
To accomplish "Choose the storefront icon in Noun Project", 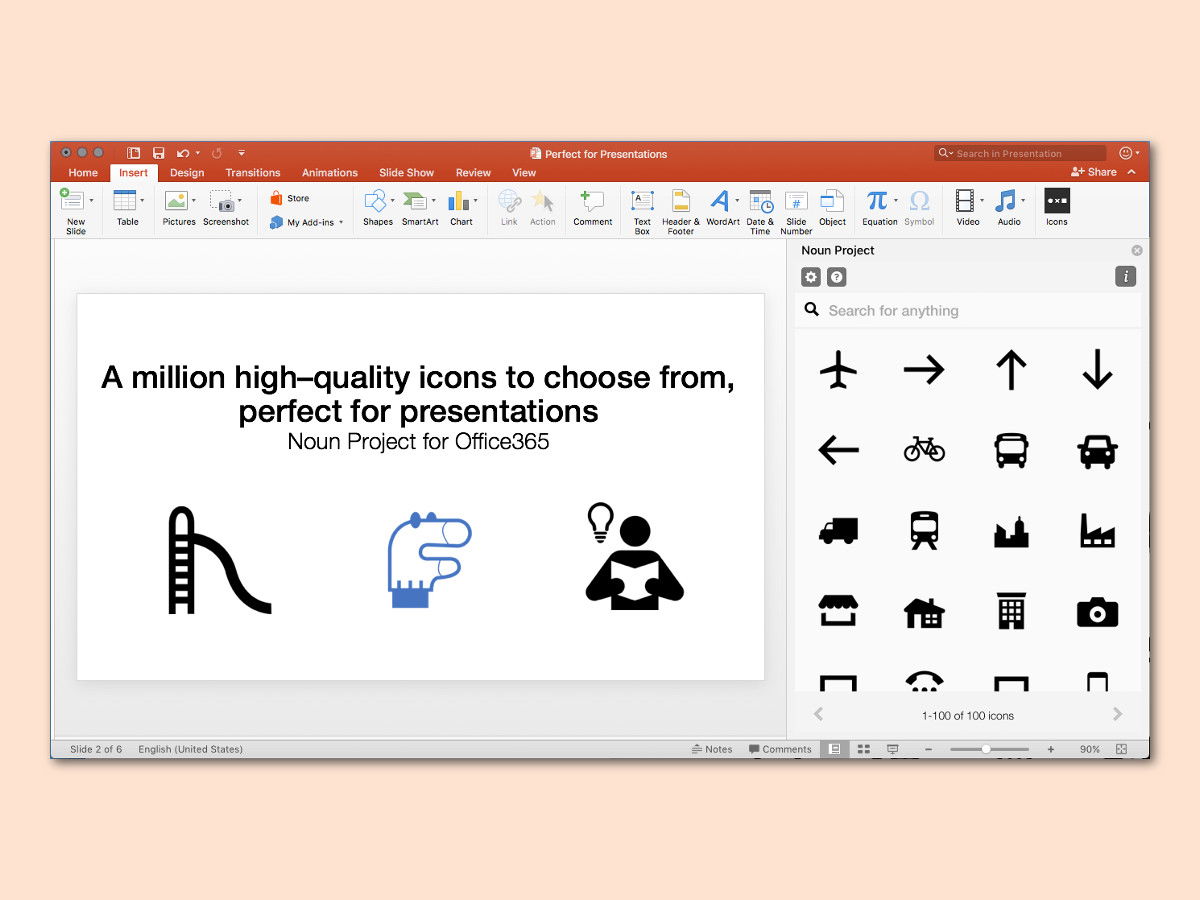I will (838, 610).
